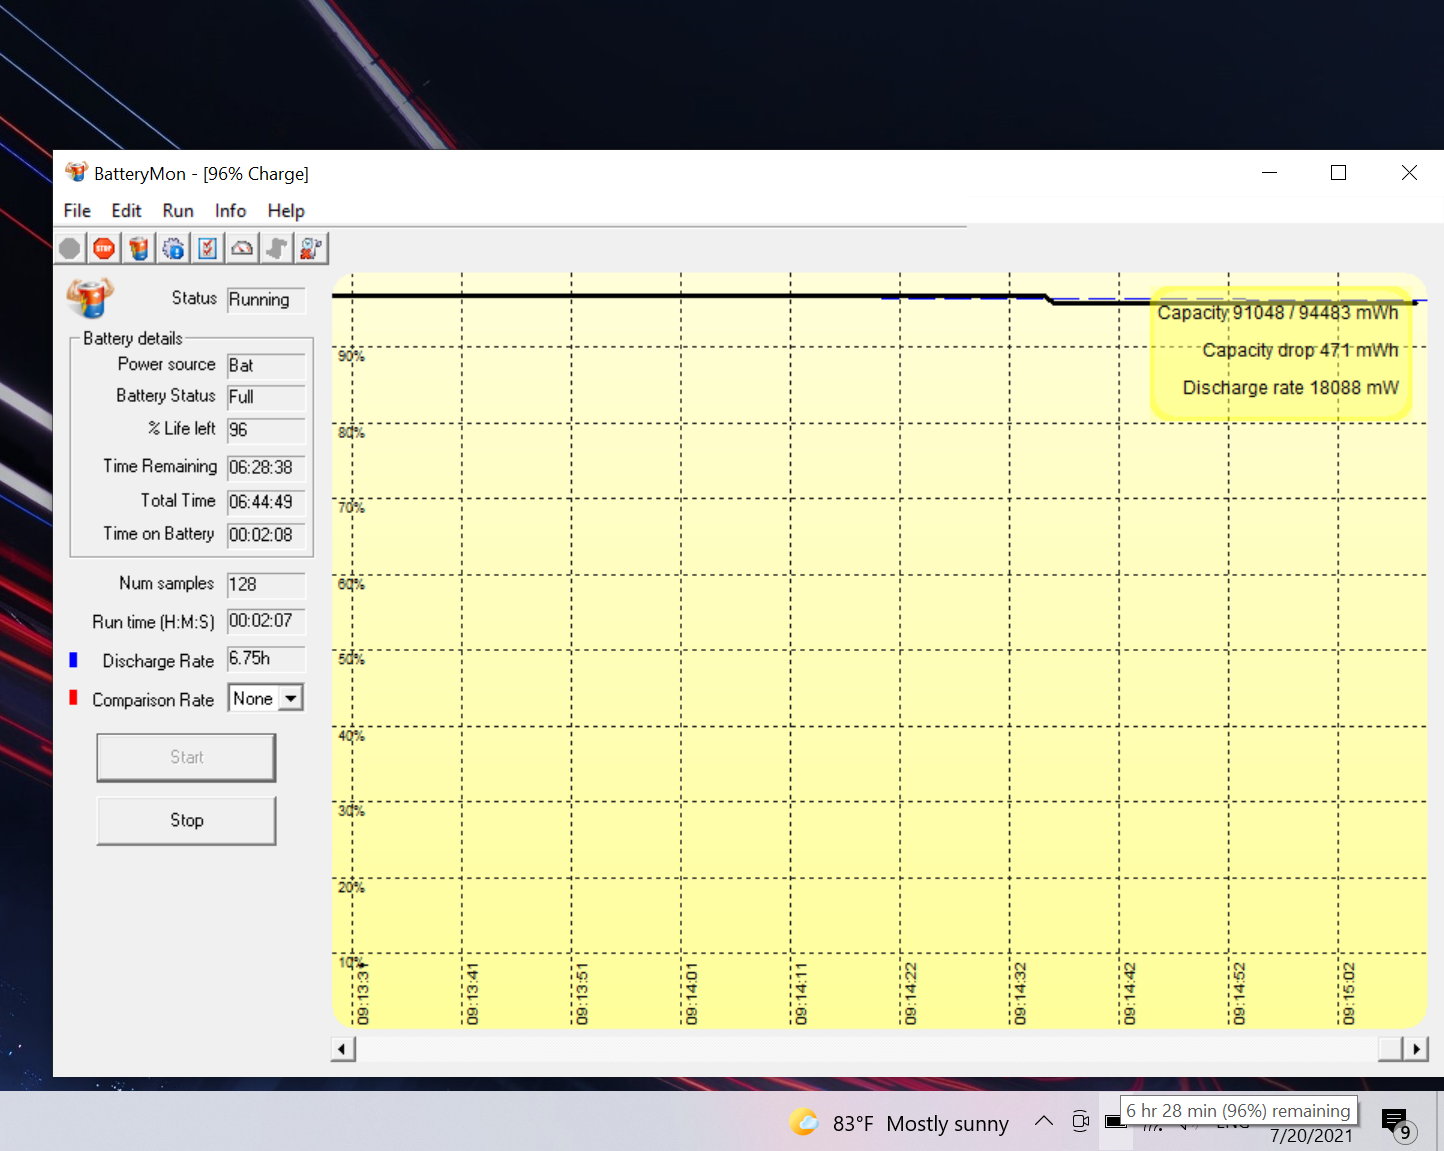Show hidden system tray icons chevron
1444x1151 pixels.
(1044, 1121)
